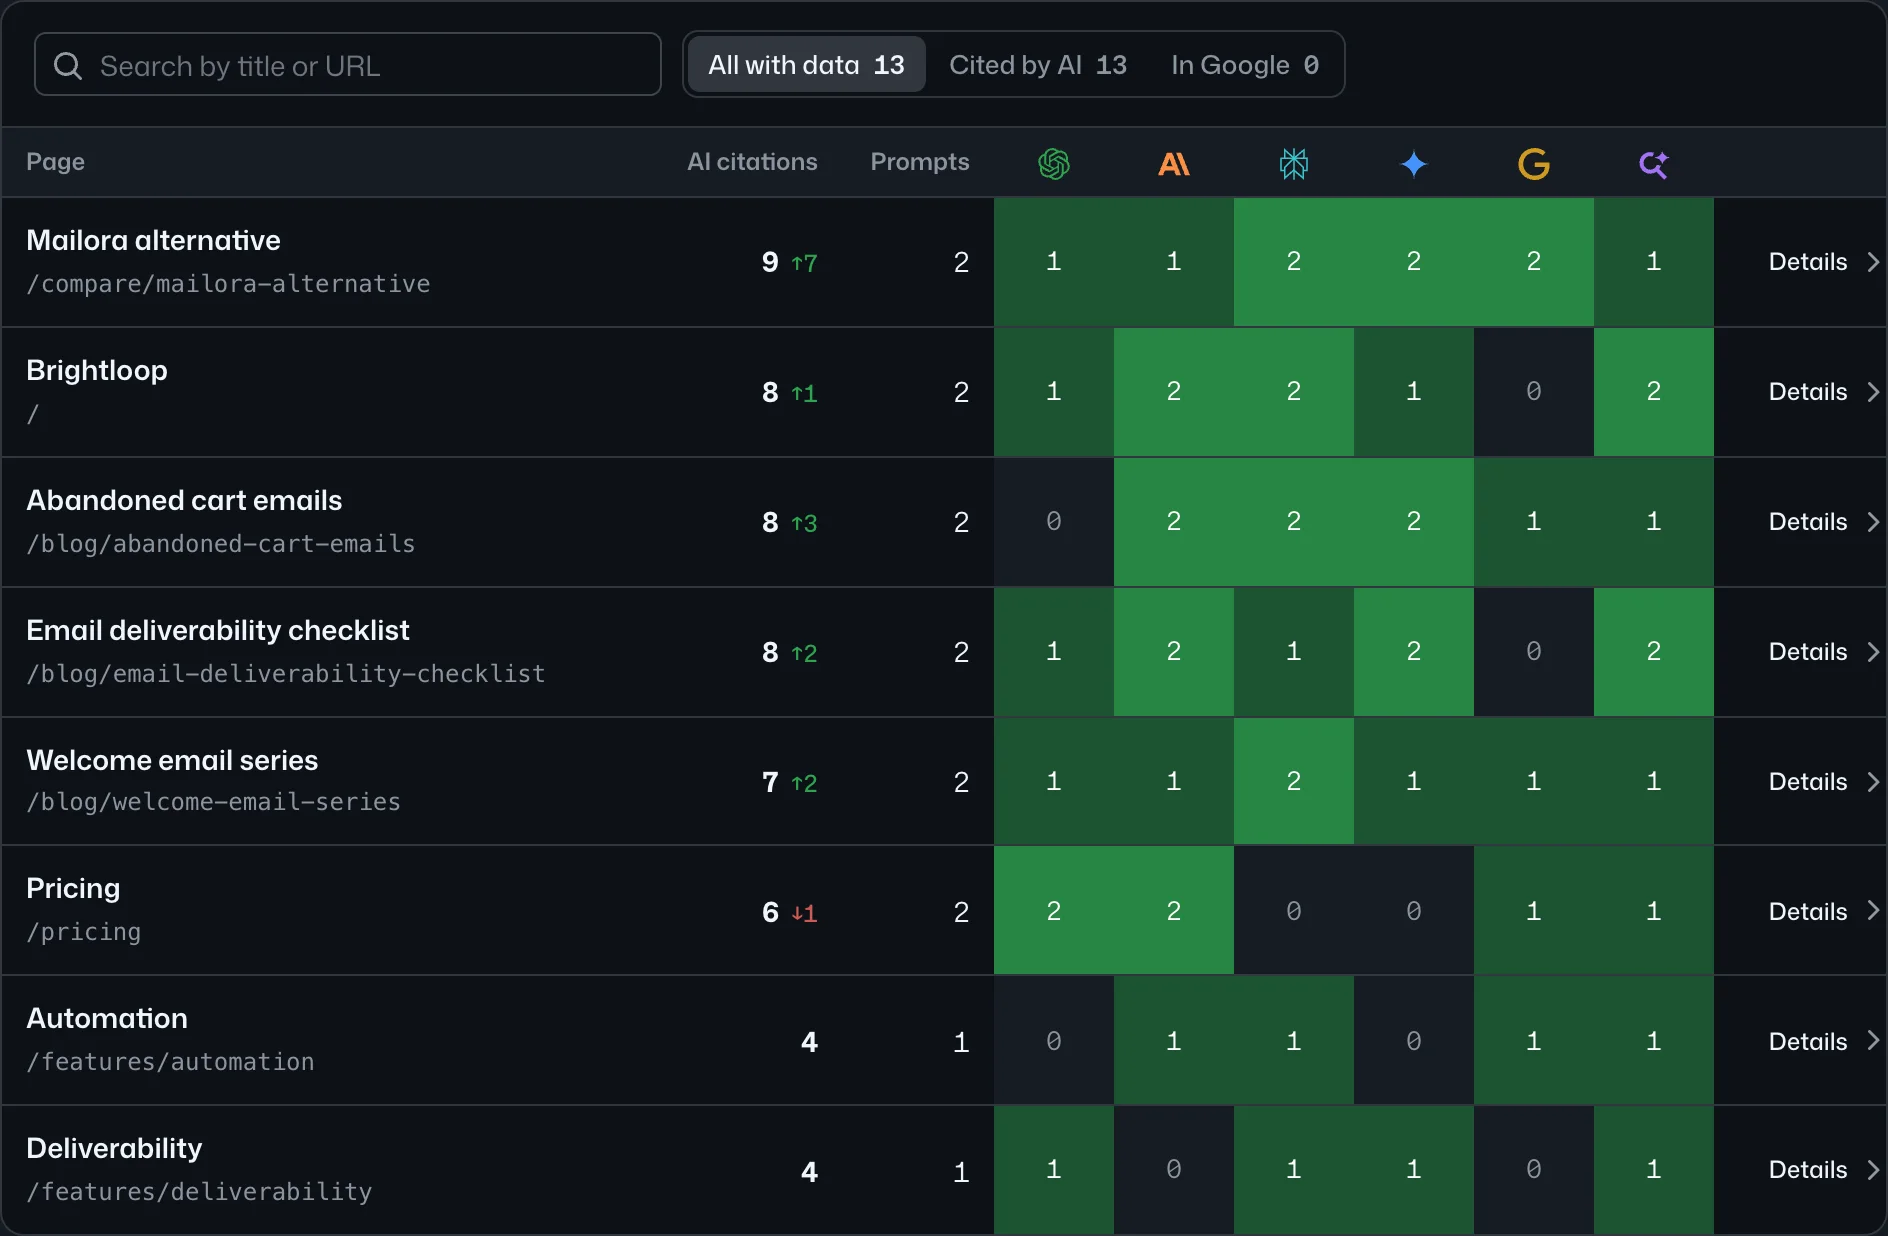This screenshot has width=1888, height=1236.
Task: Open Details for Email deliverability checklist
Action: [1824, 652]
